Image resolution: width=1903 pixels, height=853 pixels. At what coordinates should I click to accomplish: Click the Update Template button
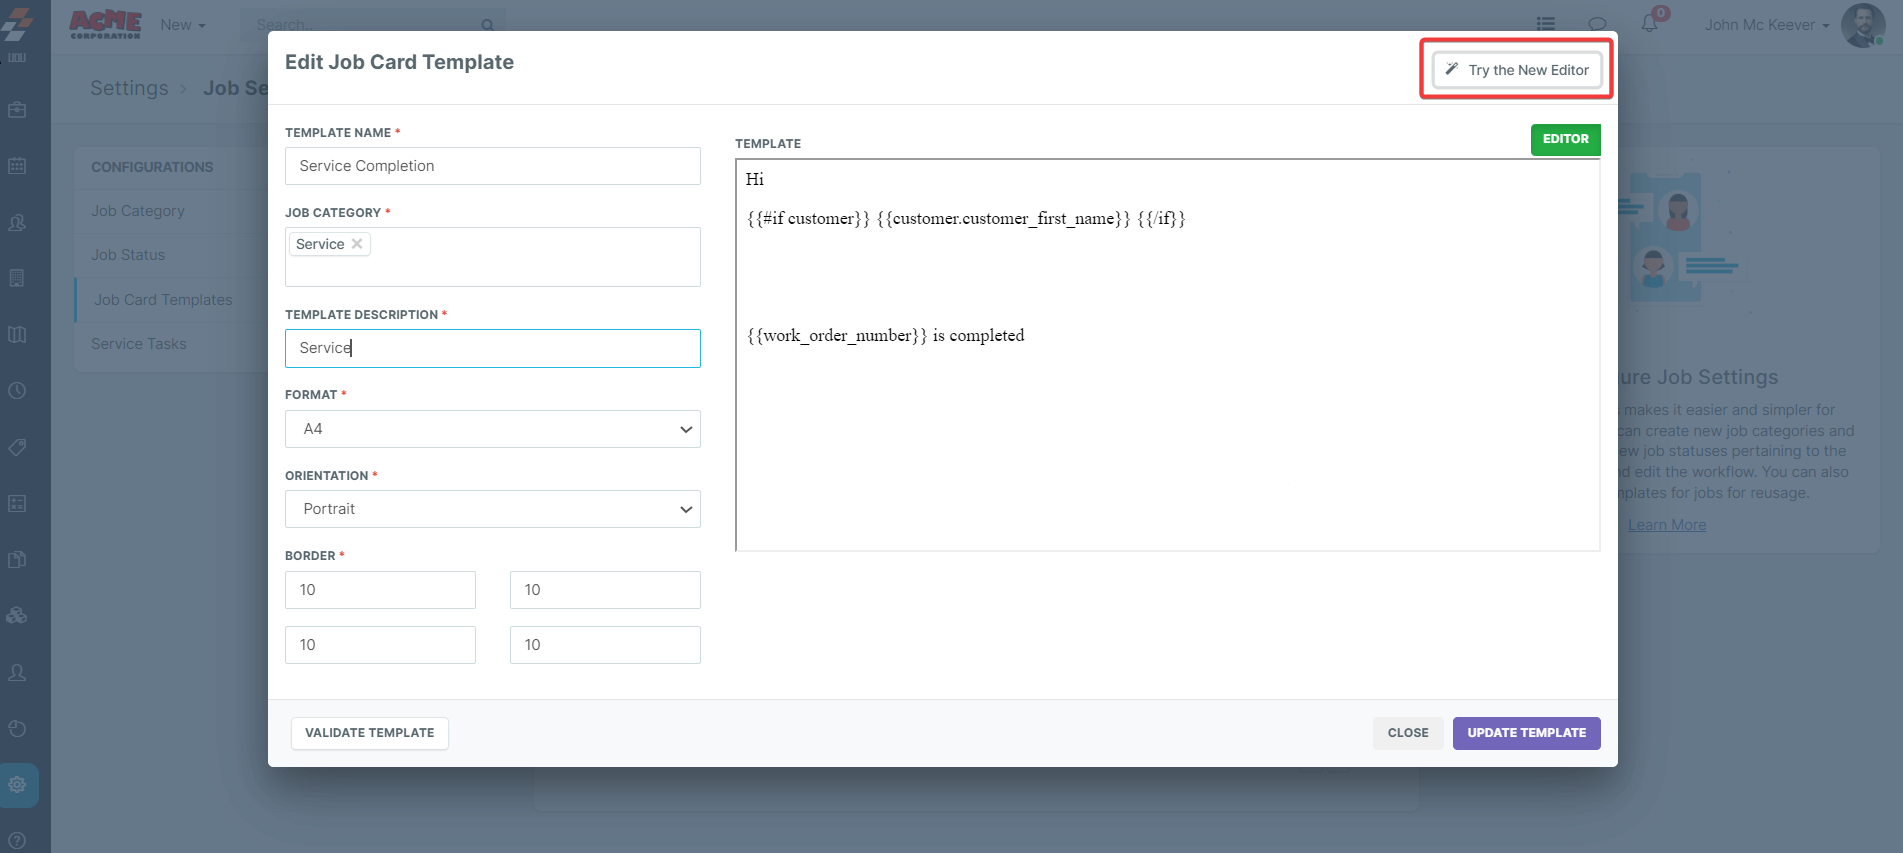coord(1526,733)
